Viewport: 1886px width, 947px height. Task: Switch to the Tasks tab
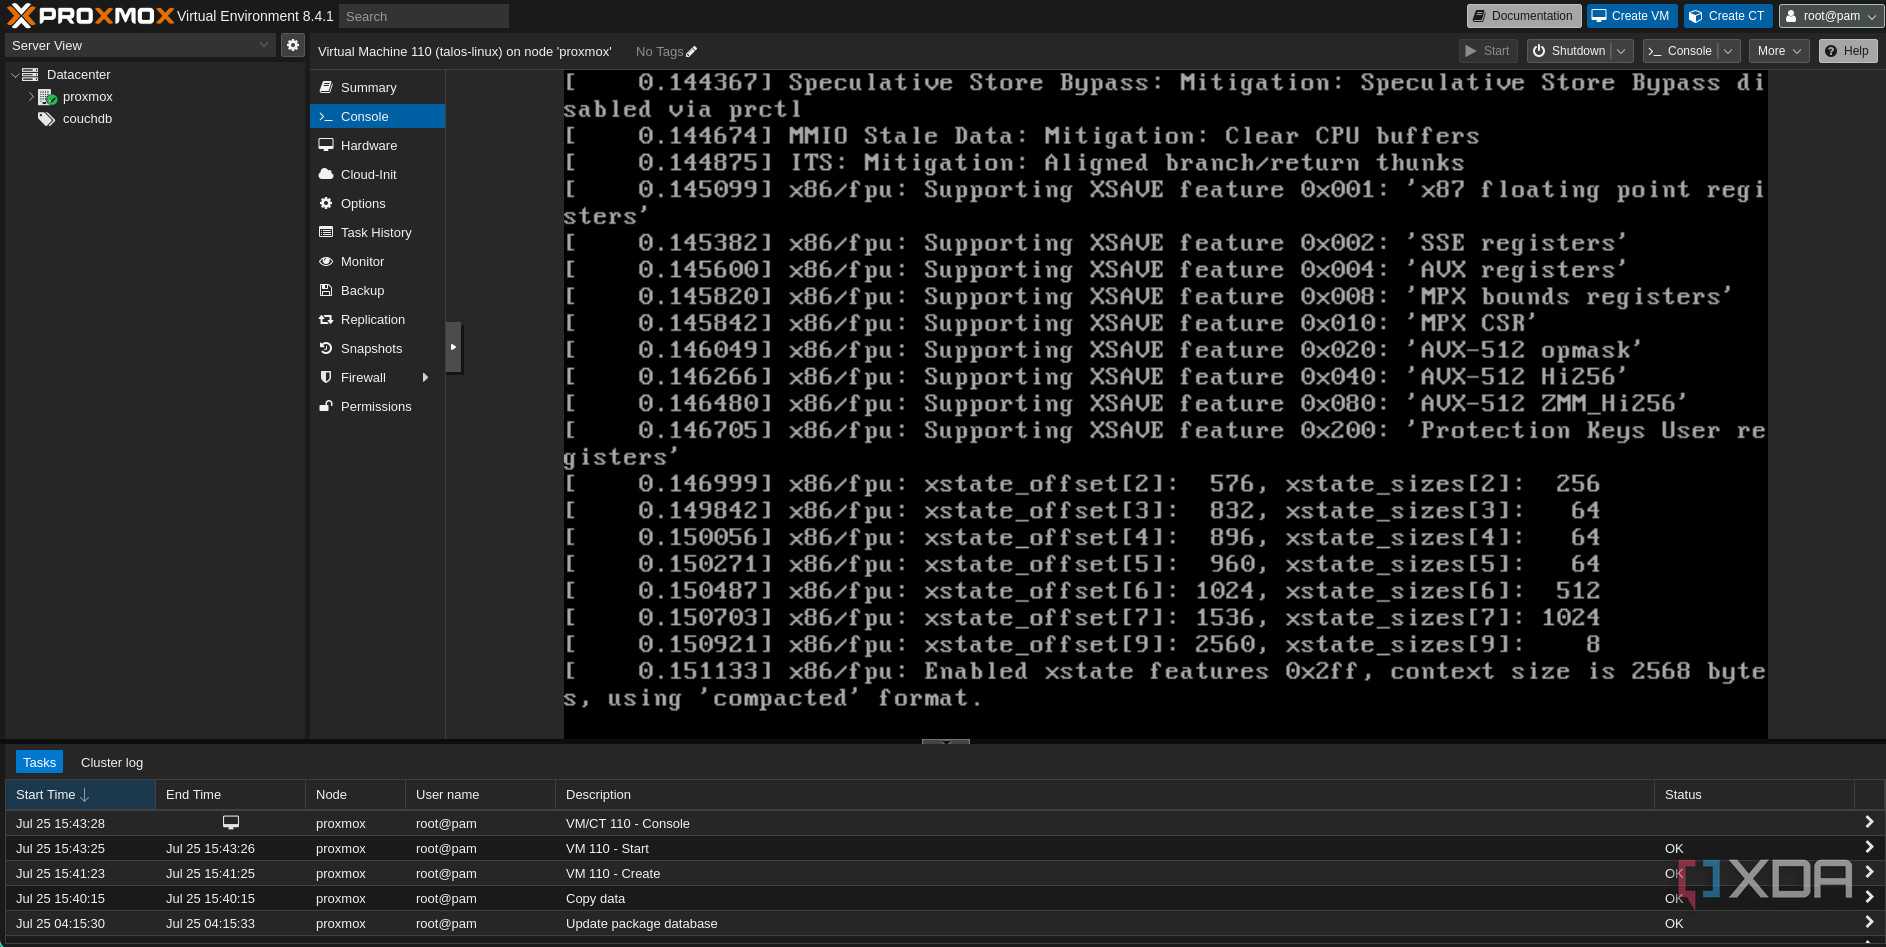(39, 762)
